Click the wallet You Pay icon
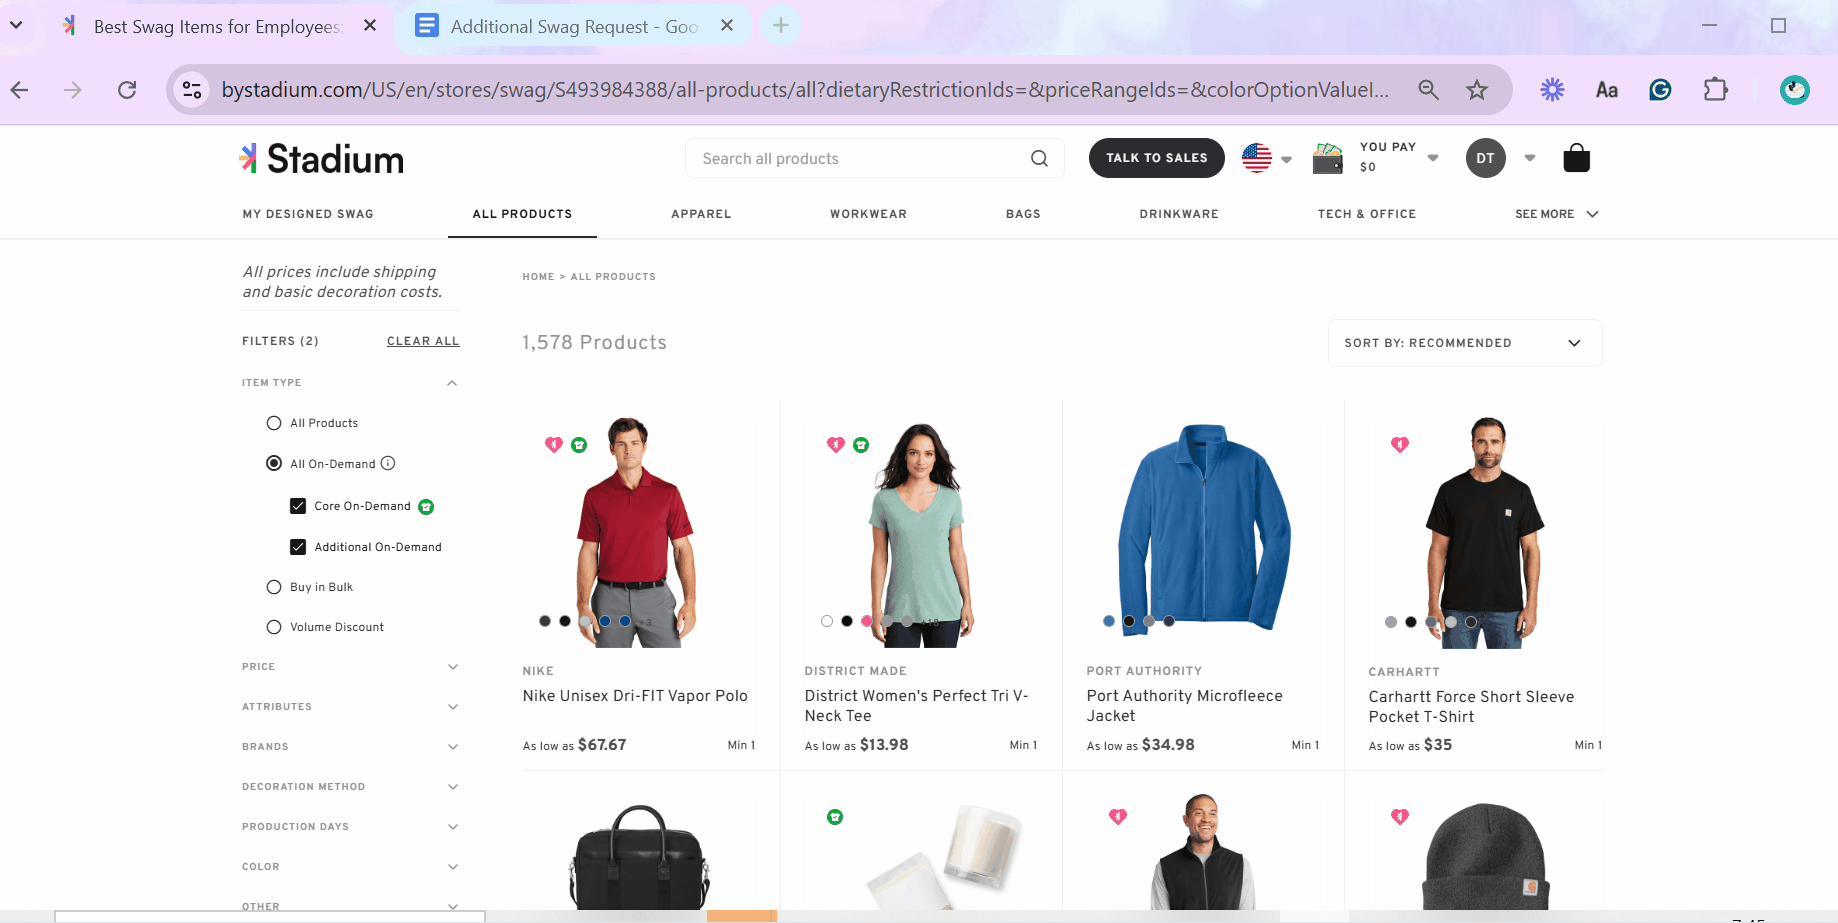Screen dimensions: 1838x923 pos(1327,158)
